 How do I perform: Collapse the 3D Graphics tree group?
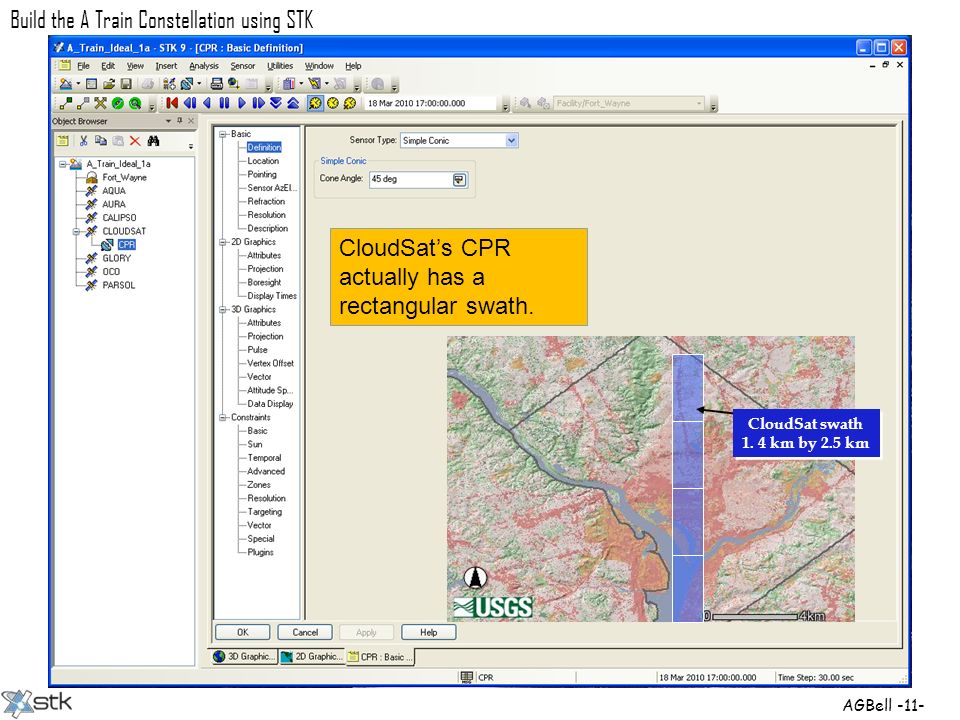pyautogui.click(x=223, y=310)
